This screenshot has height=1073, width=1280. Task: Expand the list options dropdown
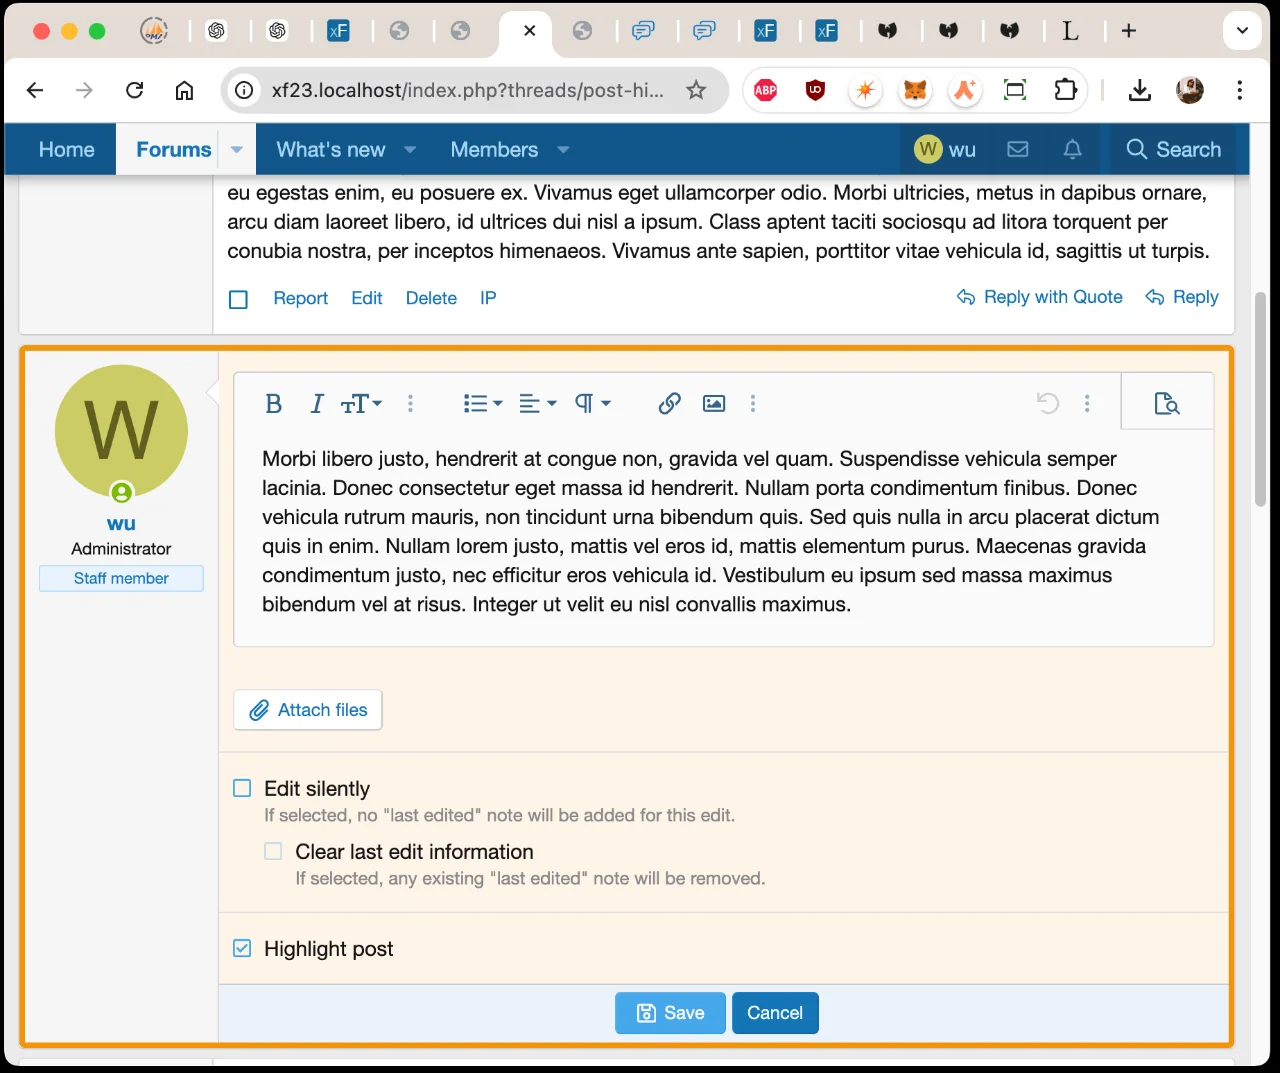(x=482, y=404)
